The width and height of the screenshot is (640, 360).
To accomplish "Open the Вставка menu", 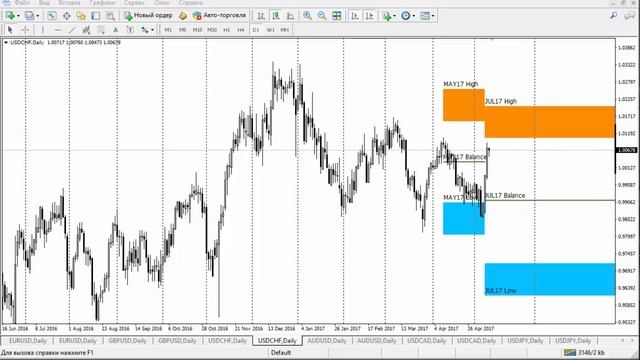I will pyautogui.click(x=69, y=3).
